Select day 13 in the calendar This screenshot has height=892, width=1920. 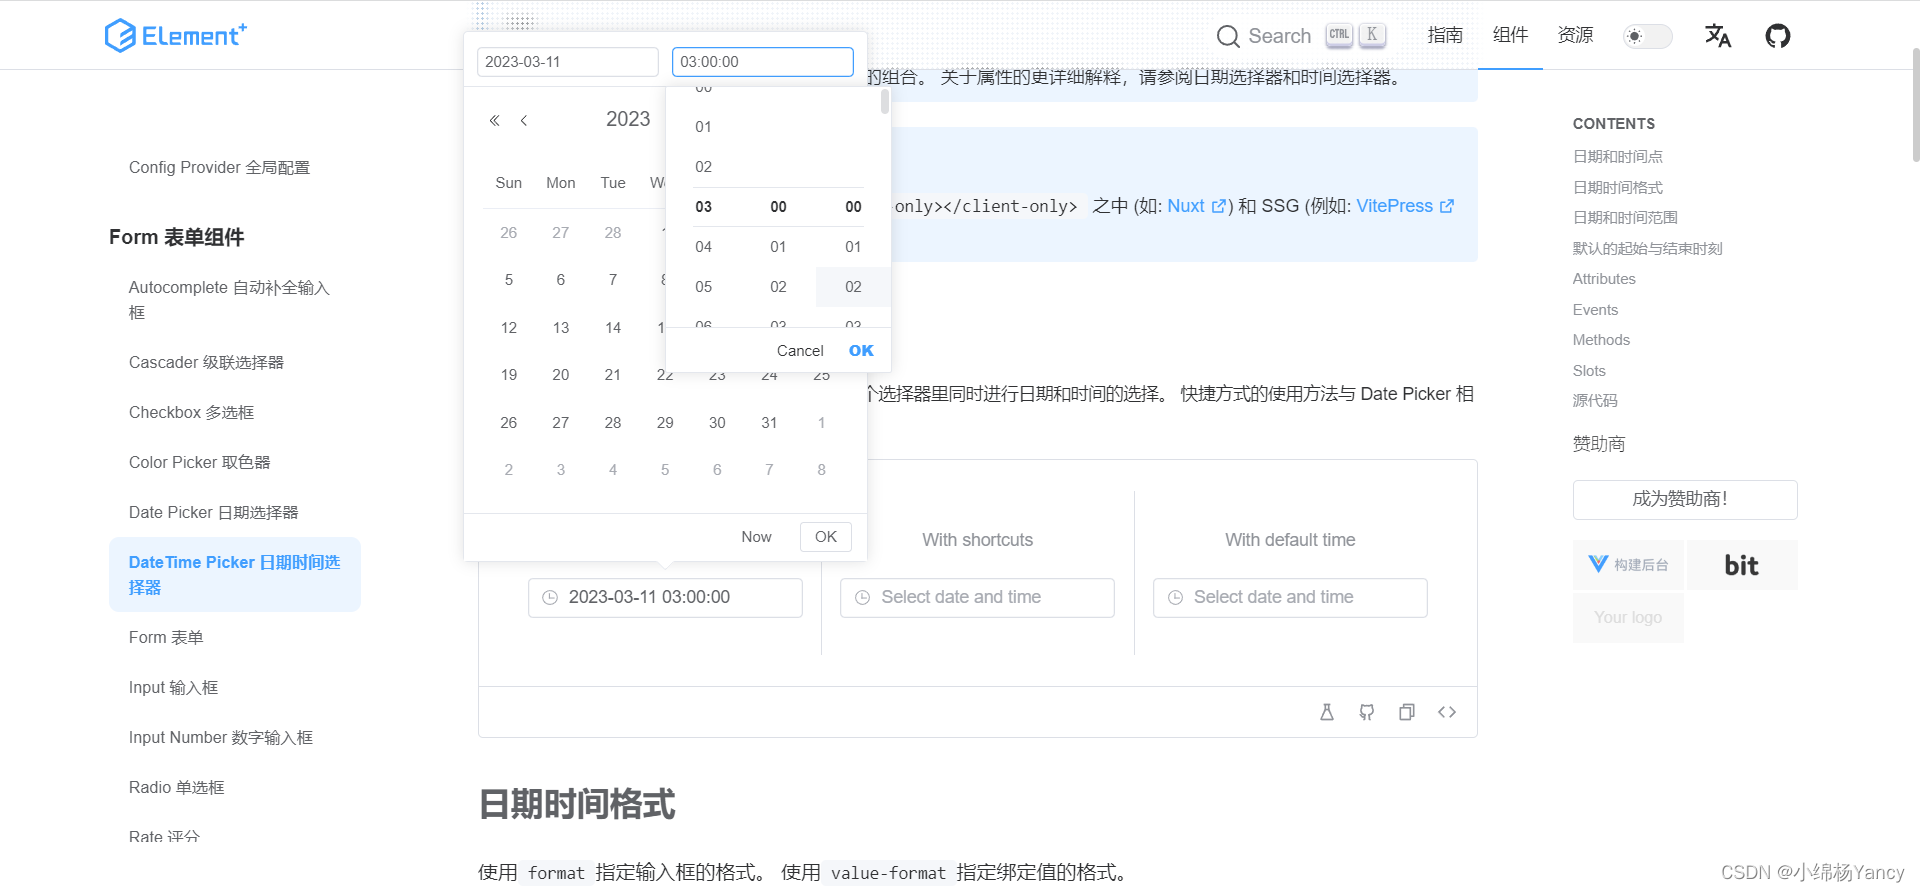pyautogui.click(x=561, y=328)
